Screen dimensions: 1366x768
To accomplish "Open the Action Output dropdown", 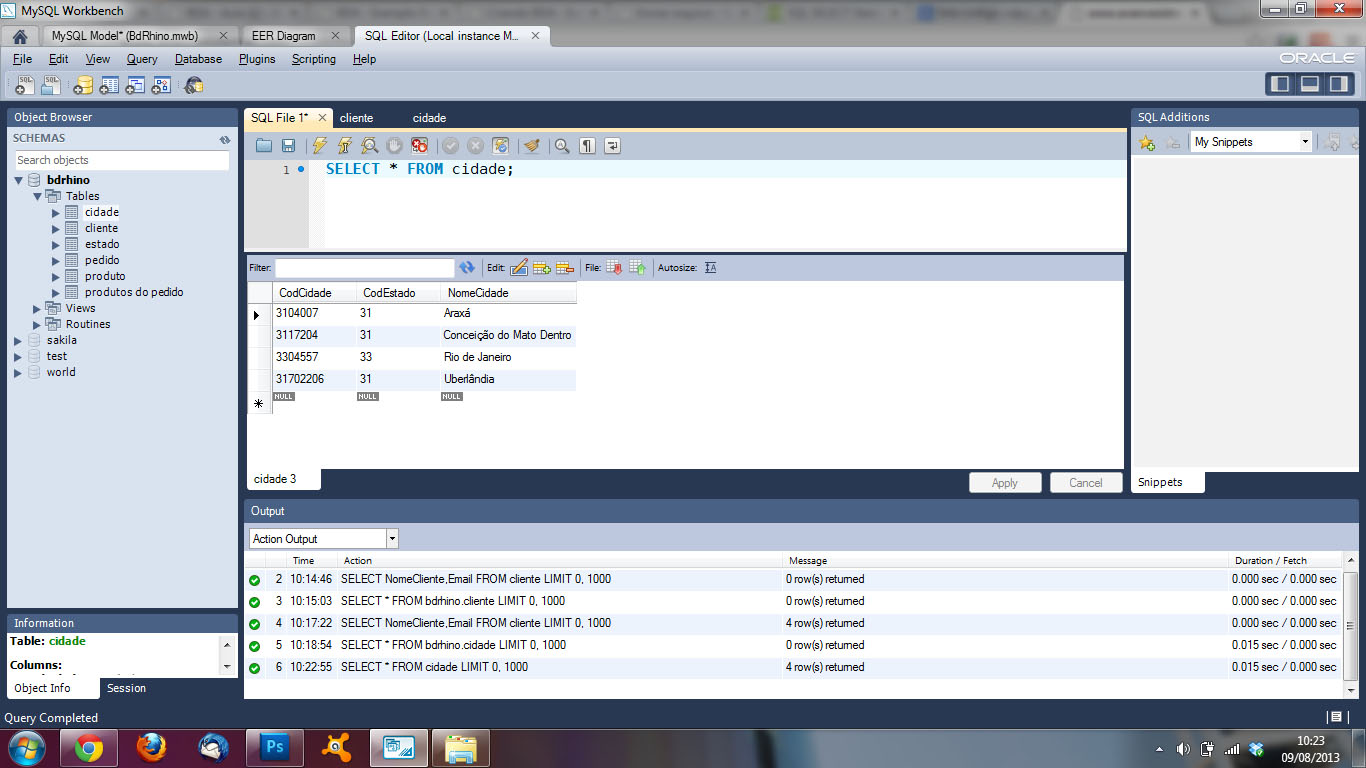I will click(x=392, y=539).
